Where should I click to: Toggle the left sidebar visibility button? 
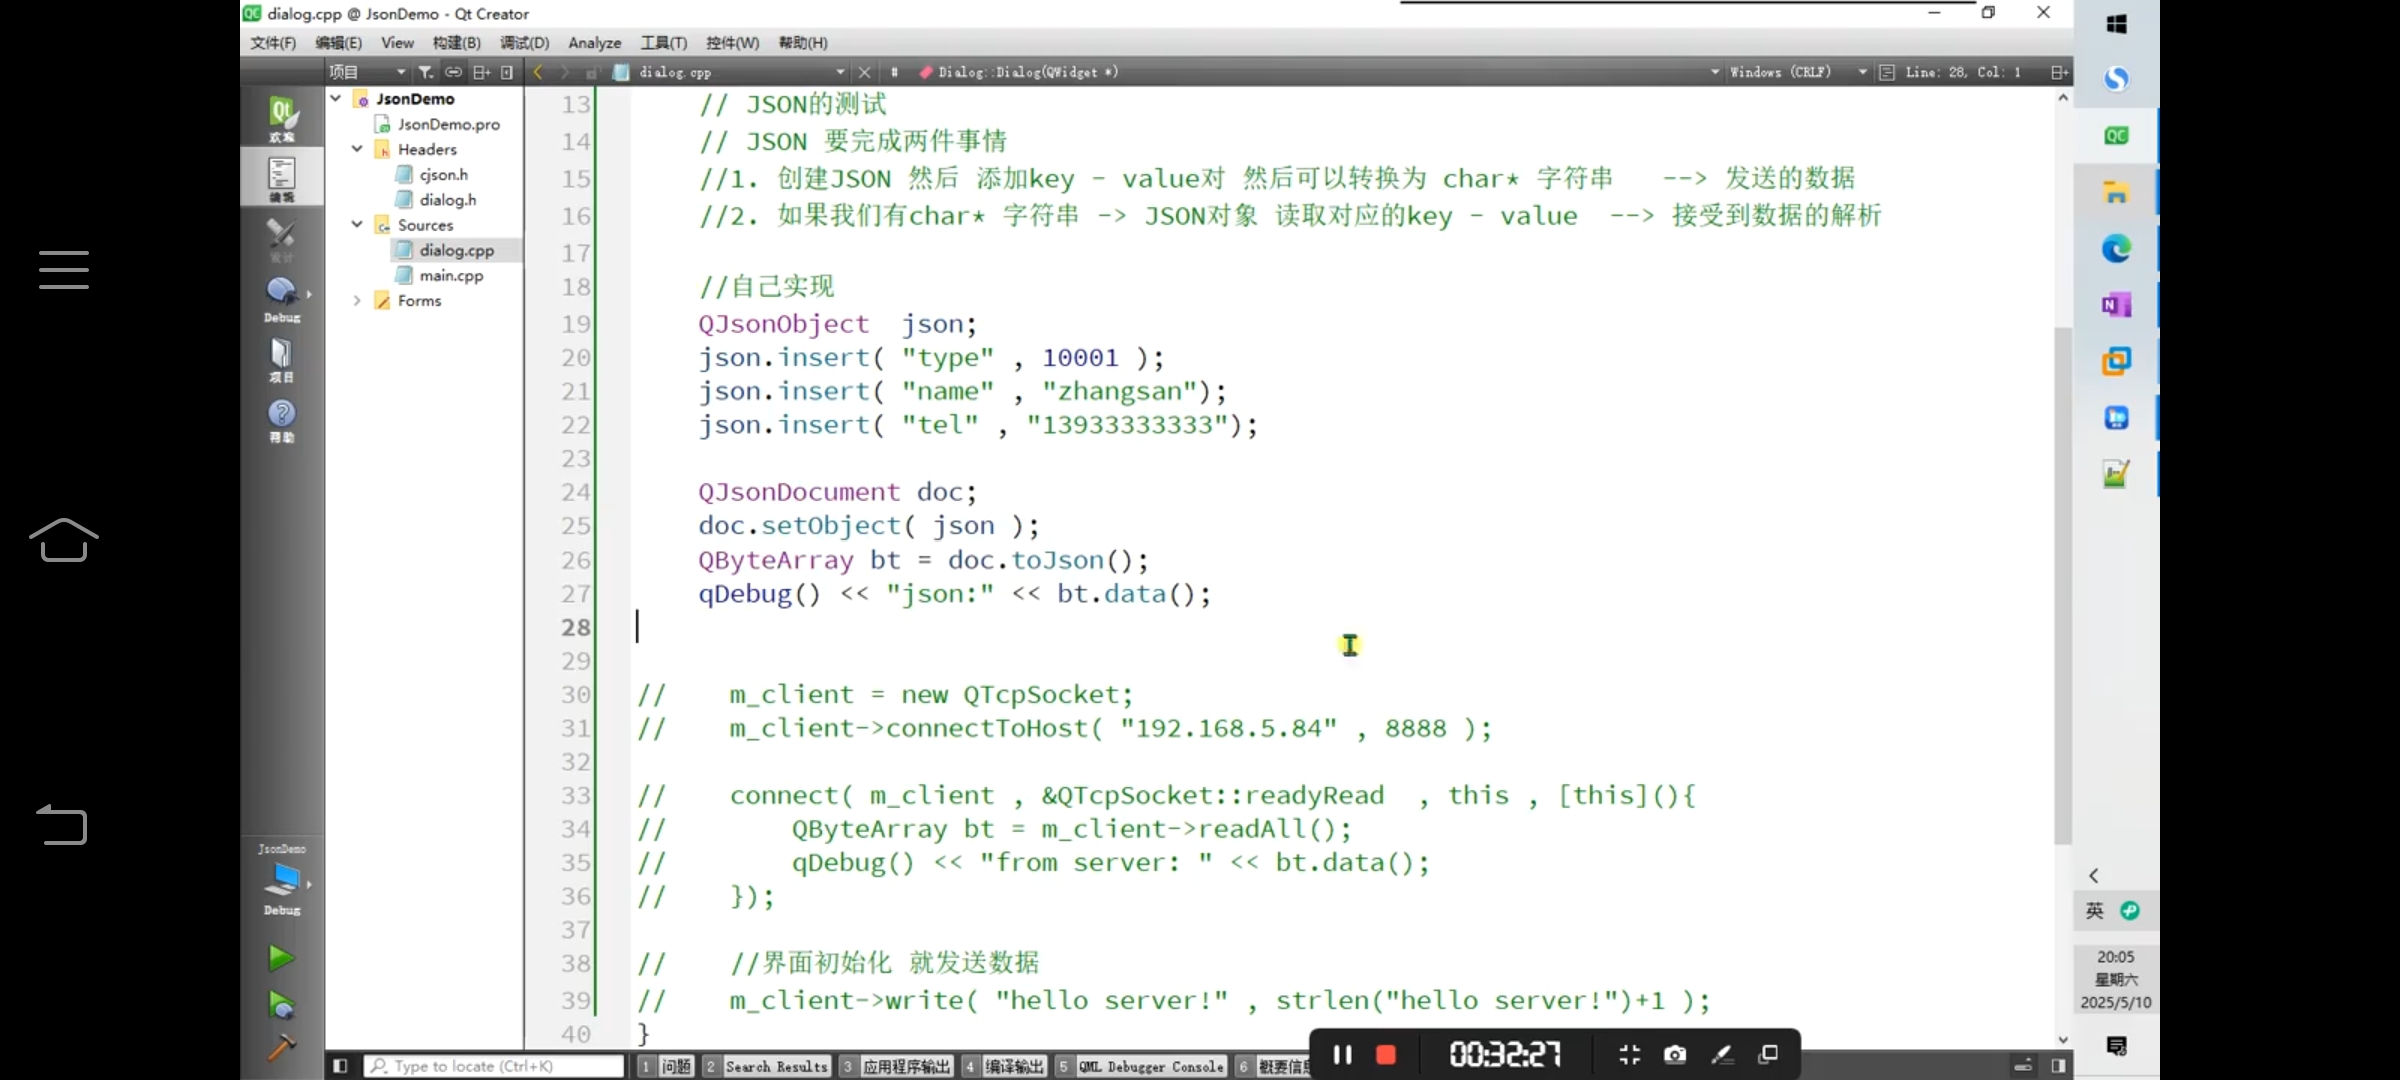tap(340, 1066)
